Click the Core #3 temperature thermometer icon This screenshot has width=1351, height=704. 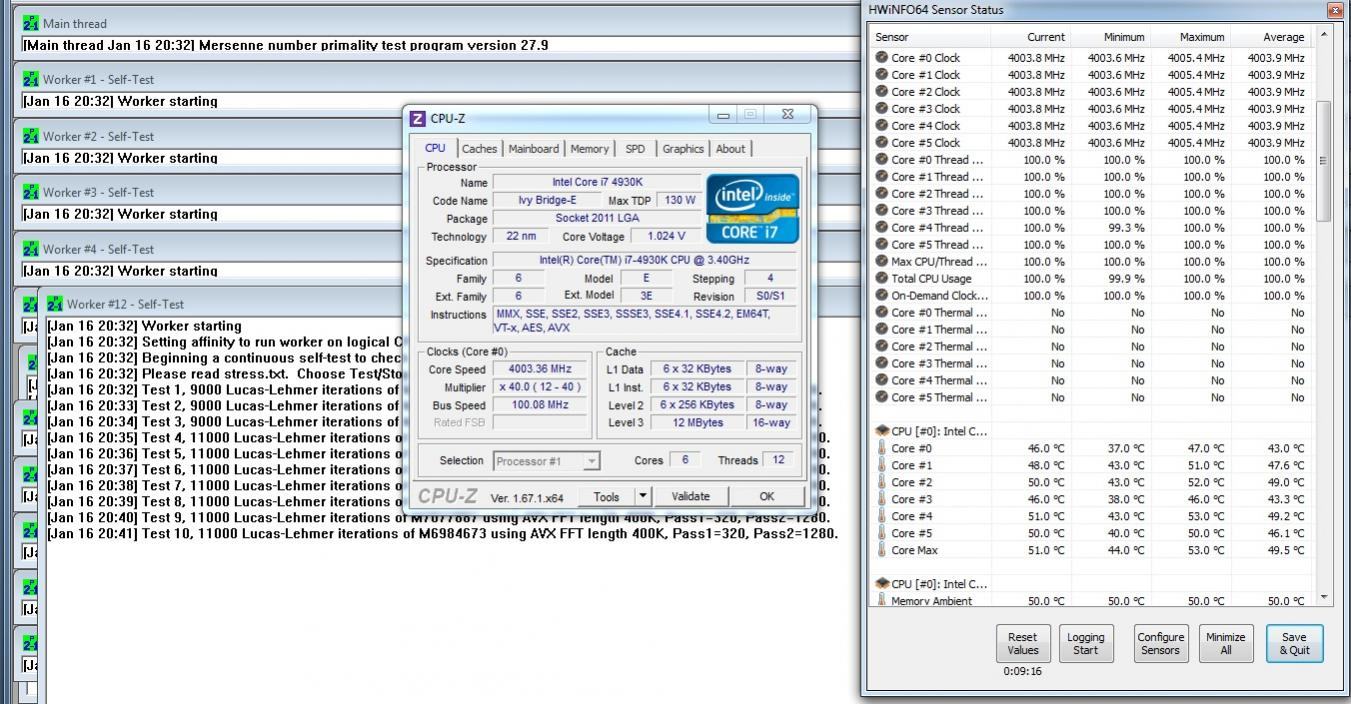point(882,499)
